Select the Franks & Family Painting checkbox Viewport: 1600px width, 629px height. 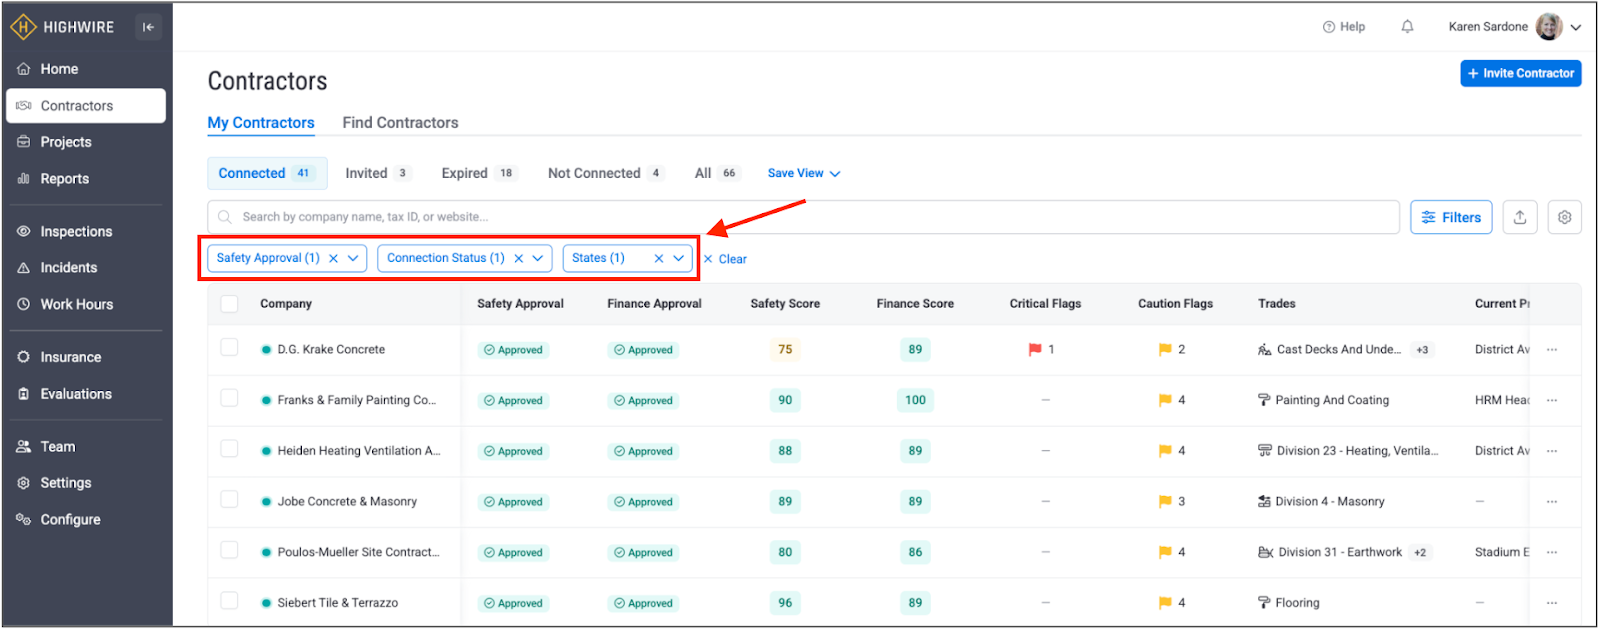coord(230,399)
